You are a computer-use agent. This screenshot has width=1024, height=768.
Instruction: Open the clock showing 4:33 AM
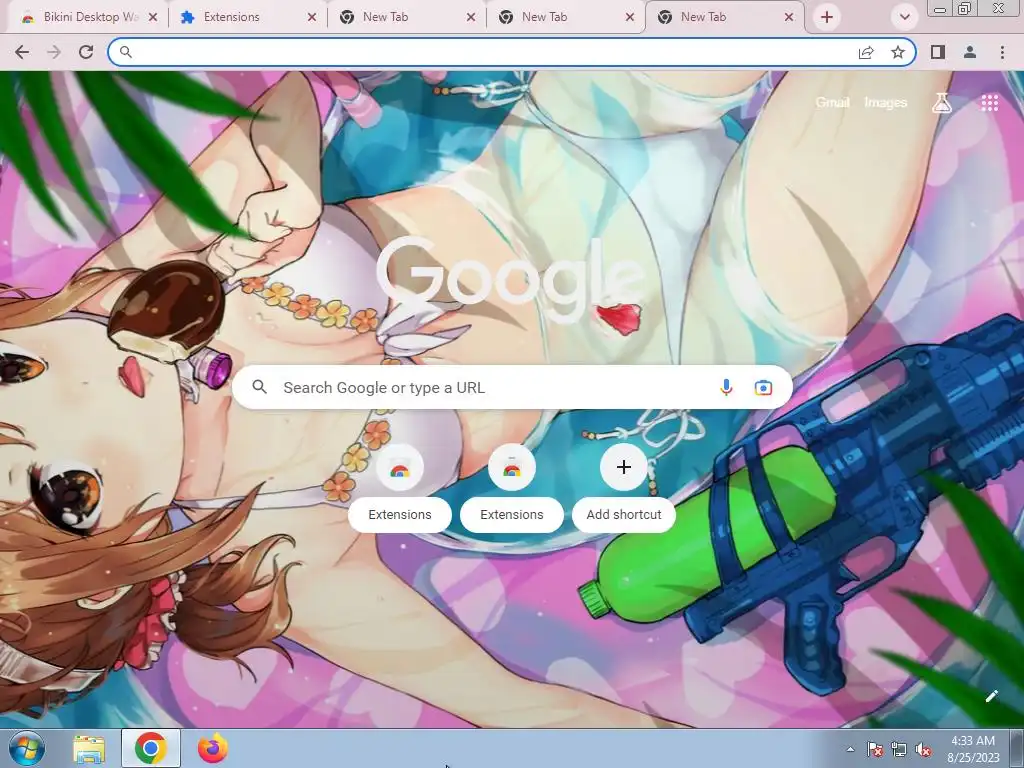(x=973, y=749)
